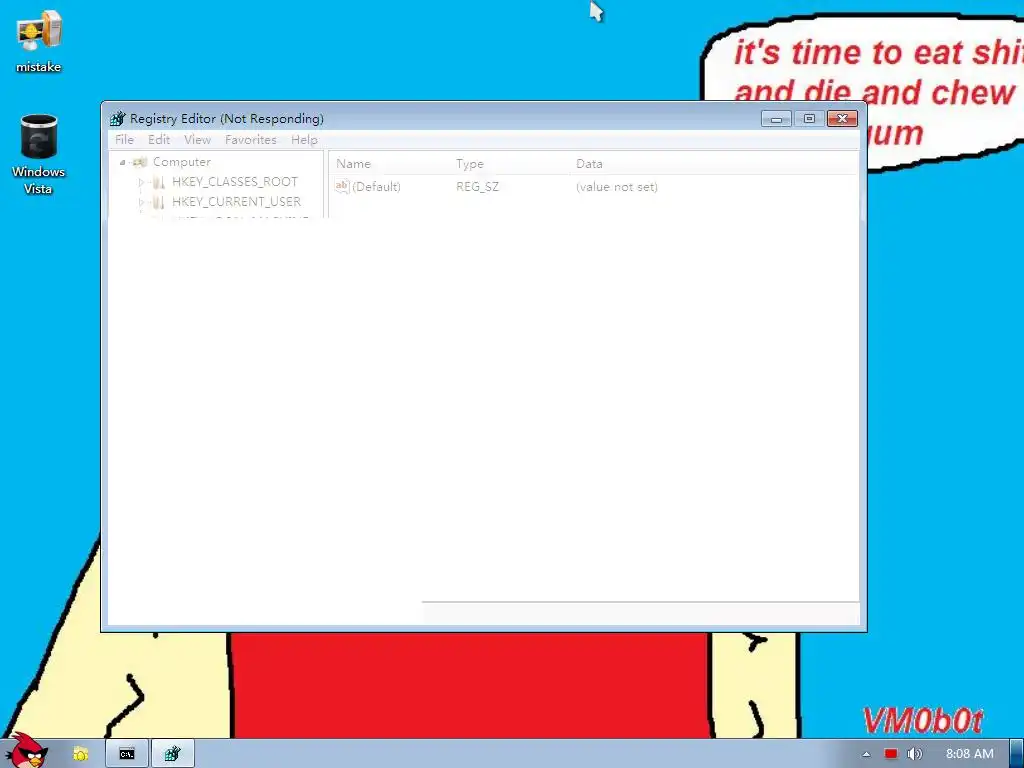Show hidden tray icons arrow
The image size is (1024, 768).
[866, 754]
